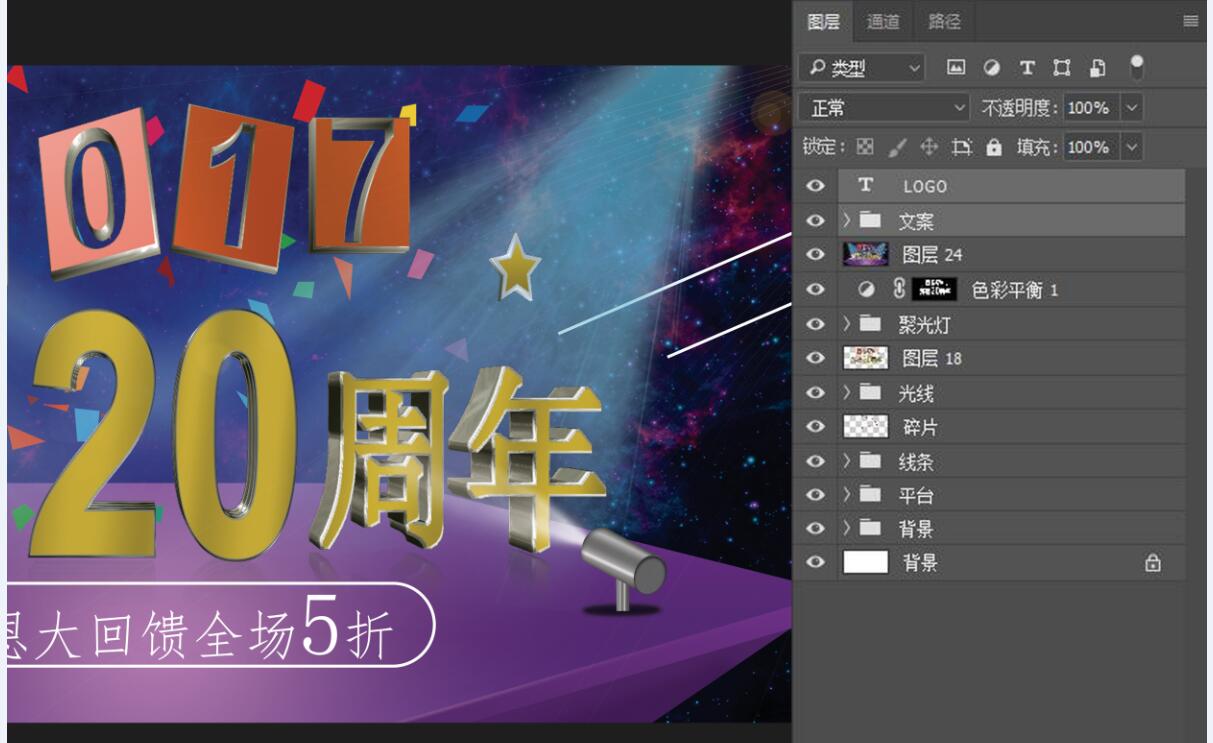Expand the 平台 group

(847, 495)
